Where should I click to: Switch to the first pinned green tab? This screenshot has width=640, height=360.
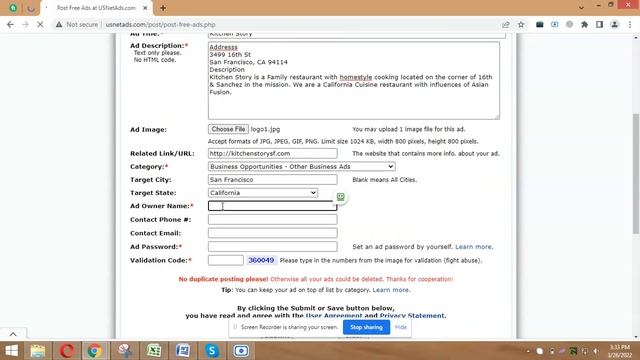13,8
